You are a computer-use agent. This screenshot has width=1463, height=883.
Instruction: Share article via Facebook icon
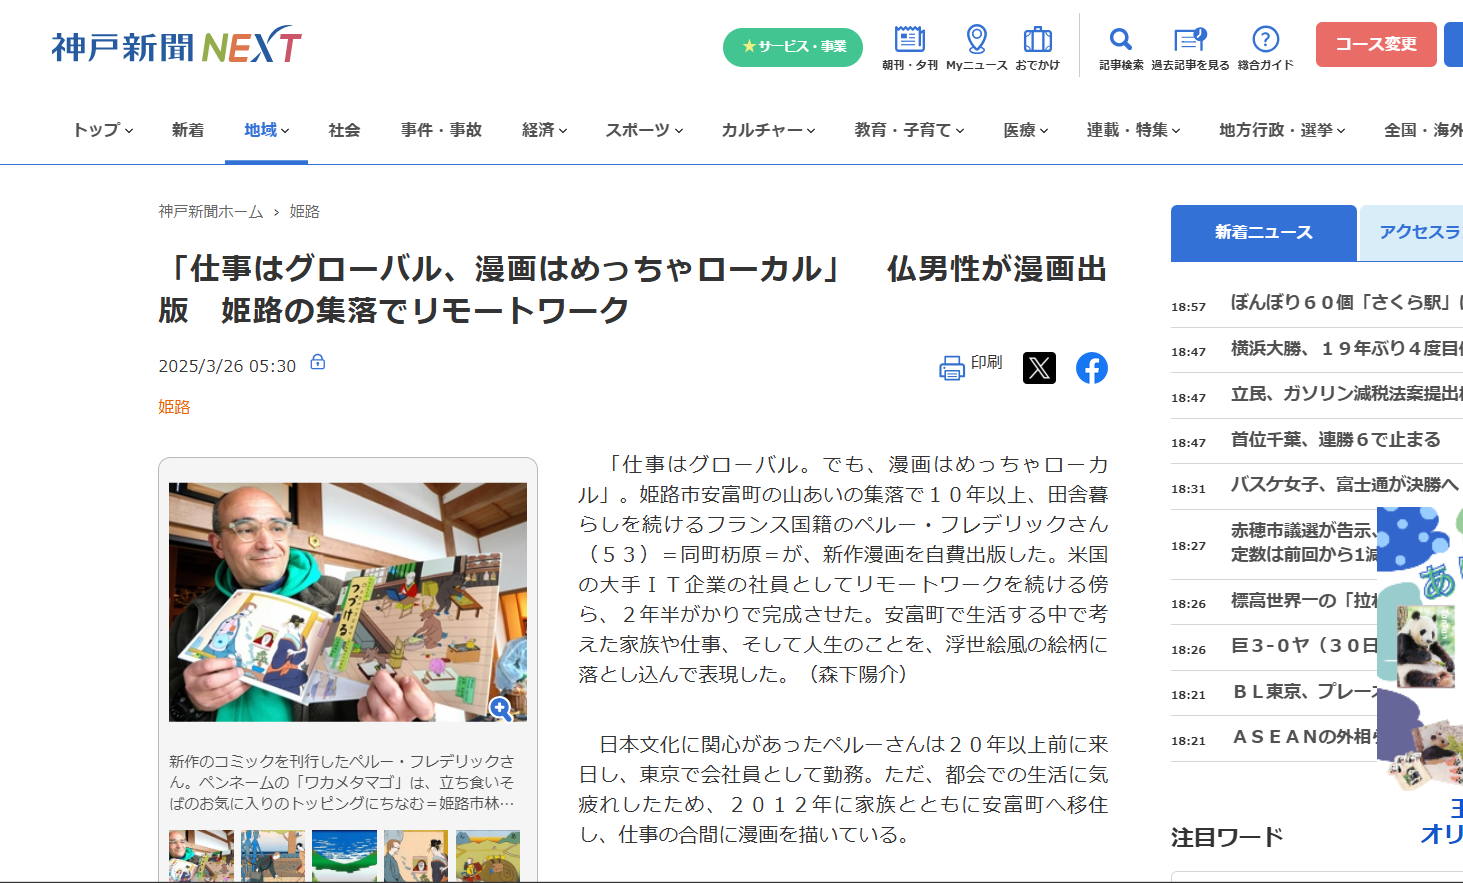(x=1091, y=368)
